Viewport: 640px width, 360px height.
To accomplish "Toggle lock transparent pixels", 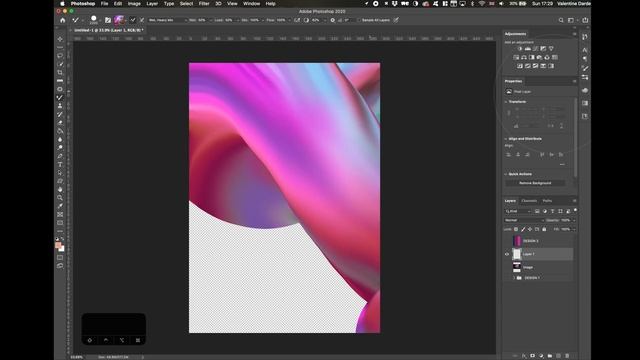I will (516, 229).
